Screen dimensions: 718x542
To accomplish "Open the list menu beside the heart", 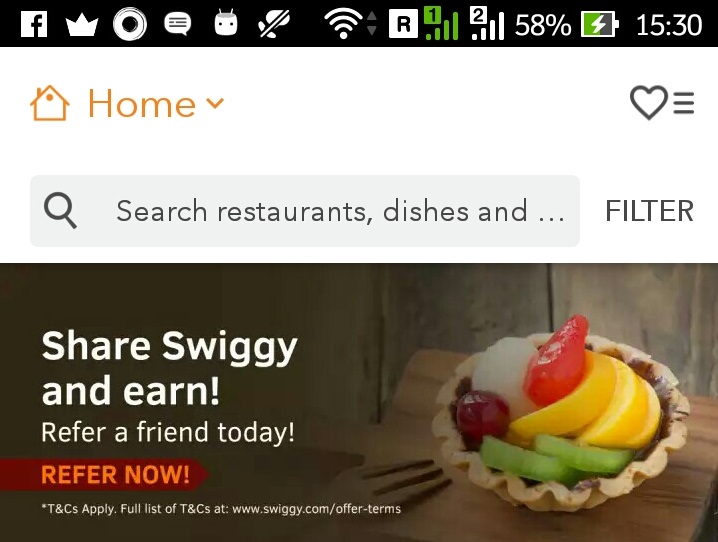I will tap(684, 103).
